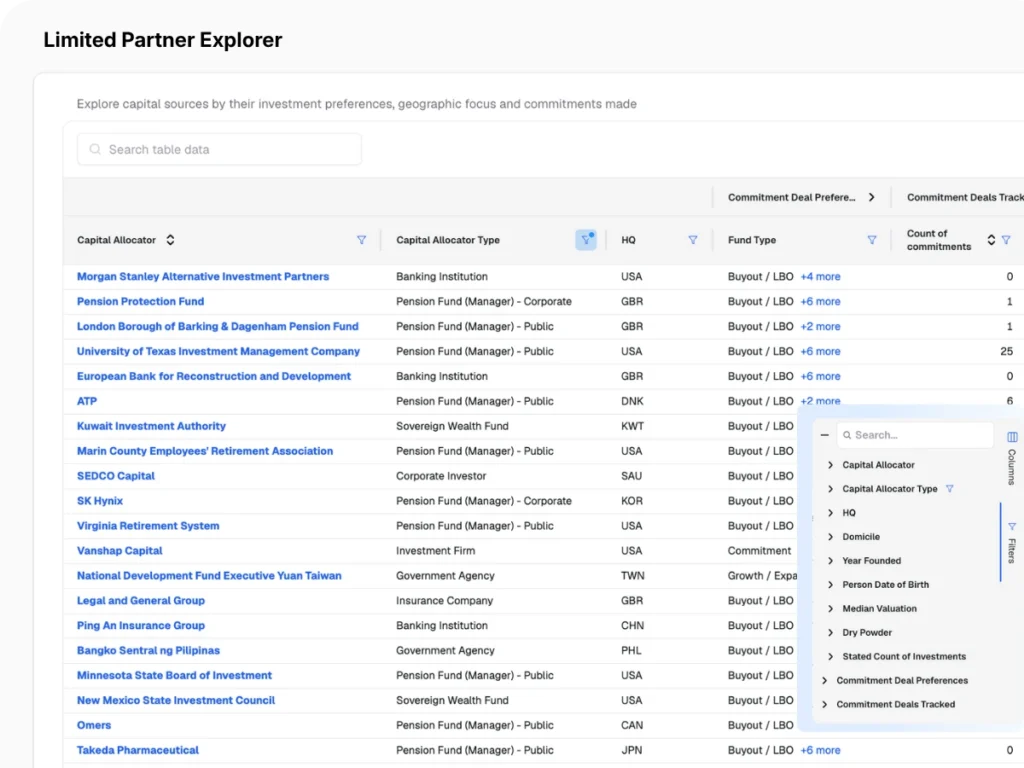
Task: Open London Borough of Barking & Dagenham link
Action: pyautogui.click(x=217, y=326)
